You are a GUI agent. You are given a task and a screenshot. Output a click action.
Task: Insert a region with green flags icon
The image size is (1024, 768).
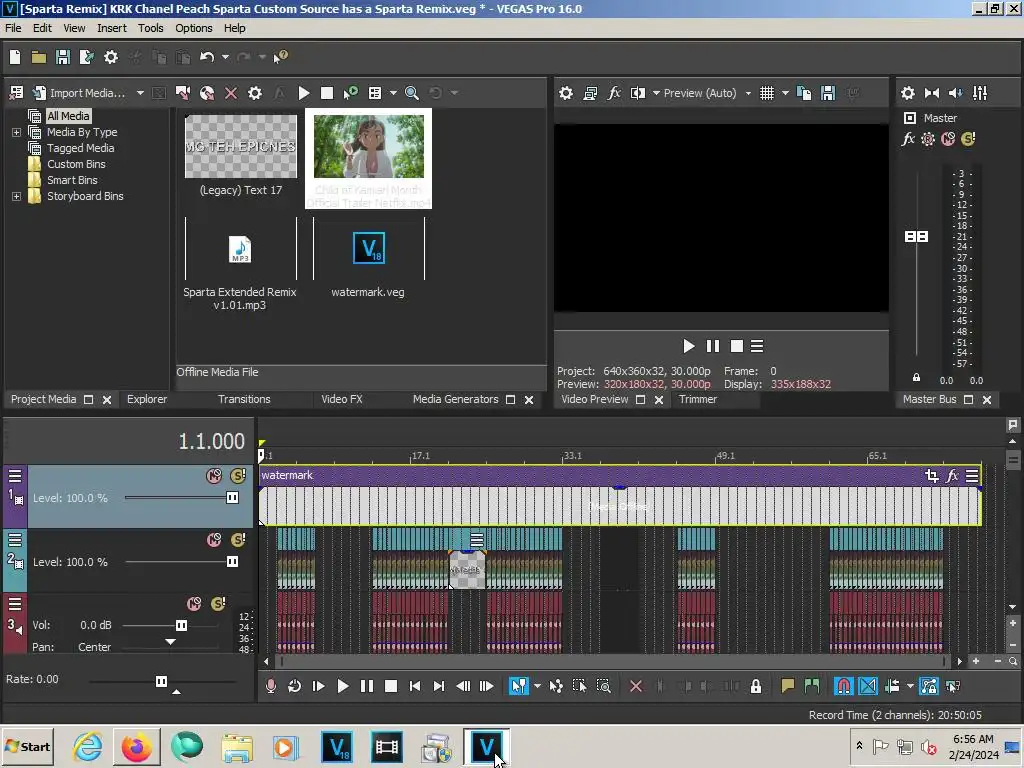point(812,686)
